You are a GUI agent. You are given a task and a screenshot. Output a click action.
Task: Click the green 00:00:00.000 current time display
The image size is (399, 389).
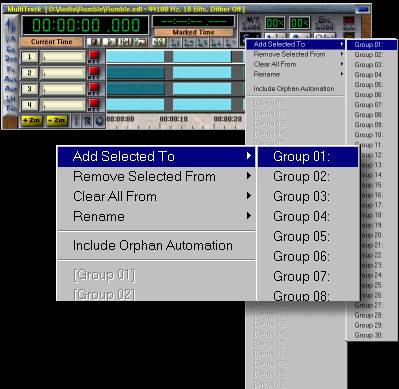pos(85,25)
